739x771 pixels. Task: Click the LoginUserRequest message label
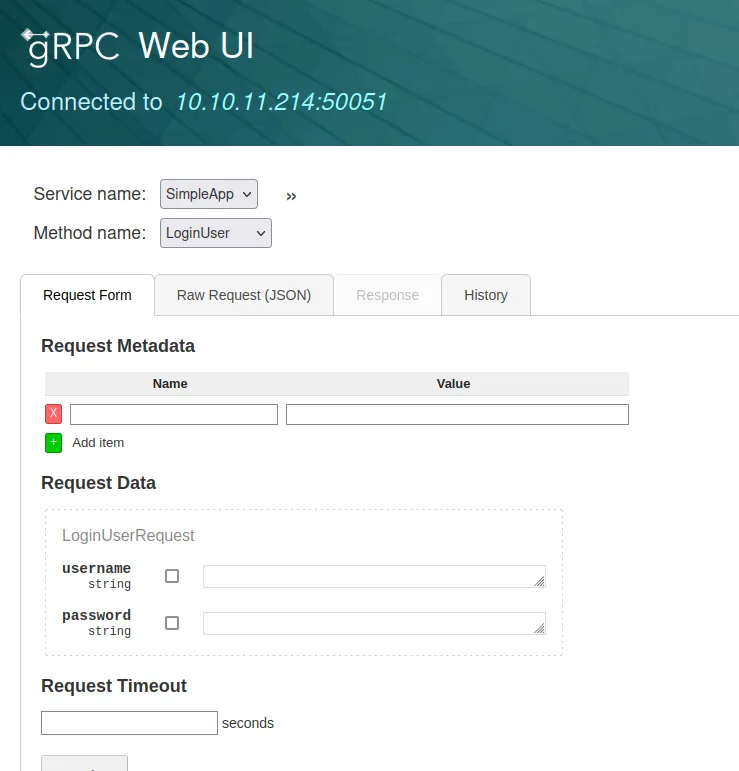128,535
